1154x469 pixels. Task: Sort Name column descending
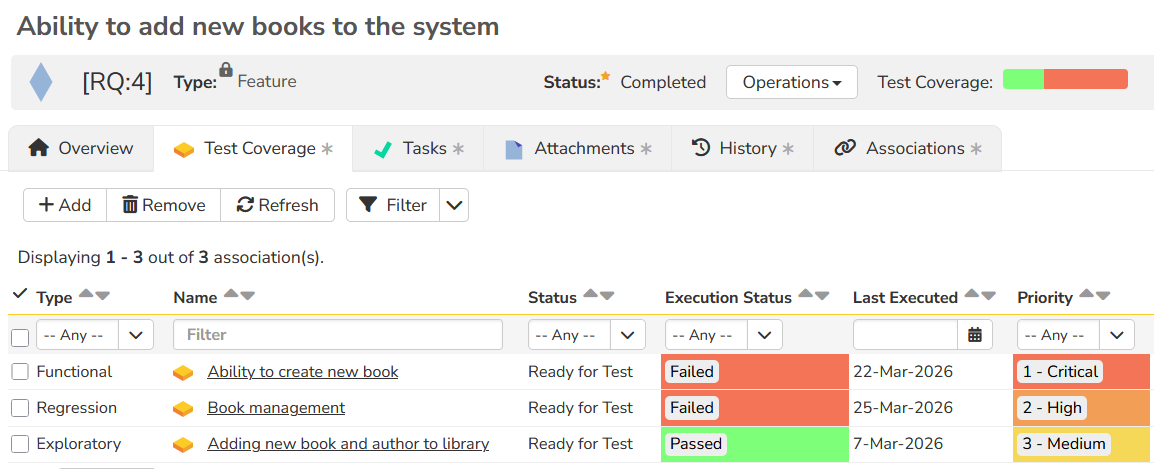pyautogui.click(x=247, y=296)
